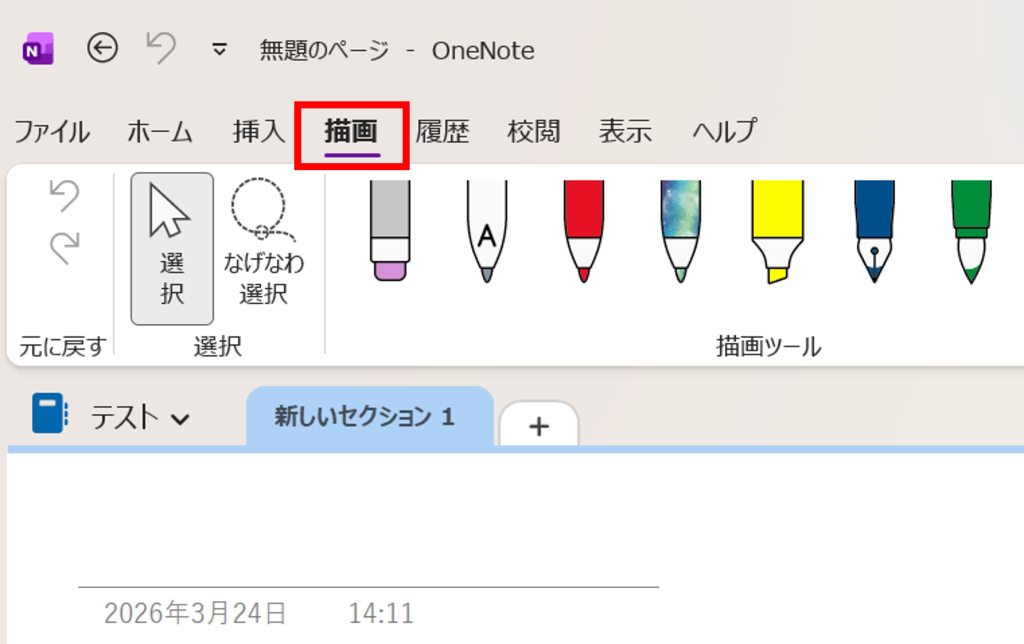Image resolution: width=1024 pixels, height=644 pixels.
Task: Open the quick access toolbar dropdown
Action: coord(220,49)
